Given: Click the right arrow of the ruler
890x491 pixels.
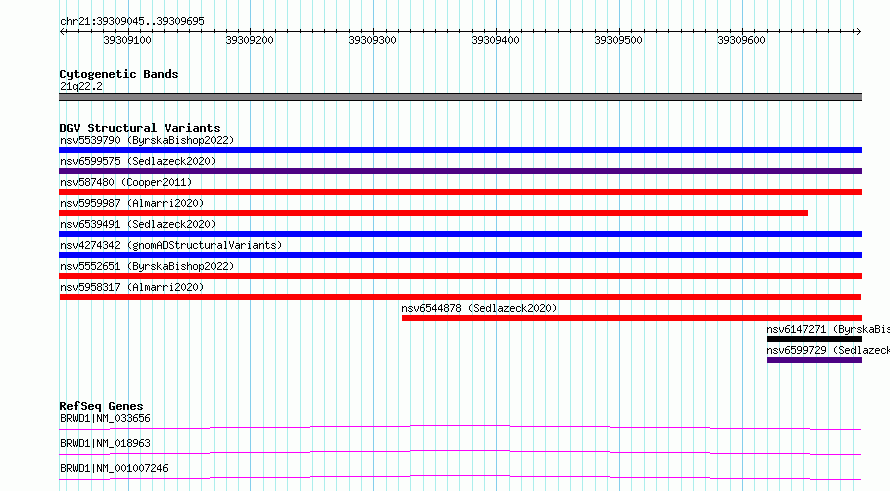Looking at the screenshot, I should pyautogui.click(x=858, y=31).
